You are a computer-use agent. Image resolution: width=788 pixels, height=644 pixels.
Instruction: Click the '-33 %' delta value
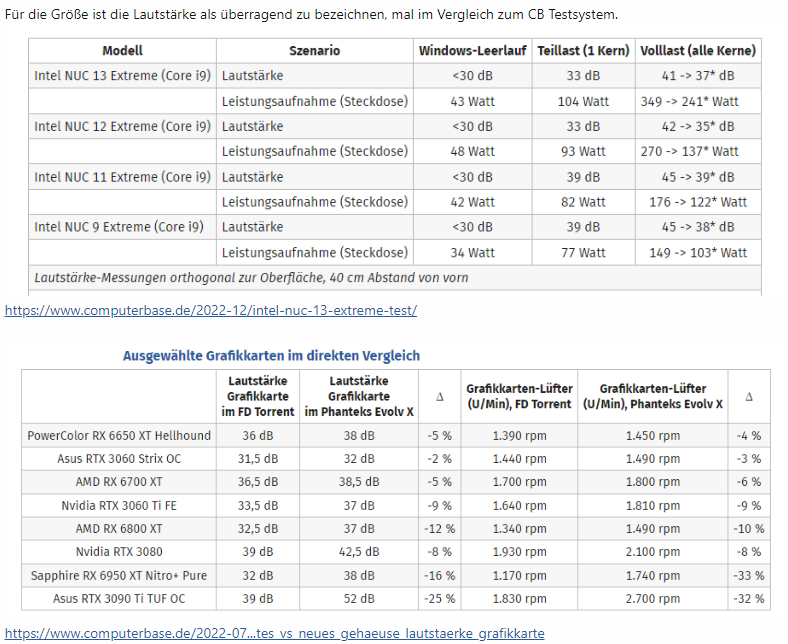(749, 576)
